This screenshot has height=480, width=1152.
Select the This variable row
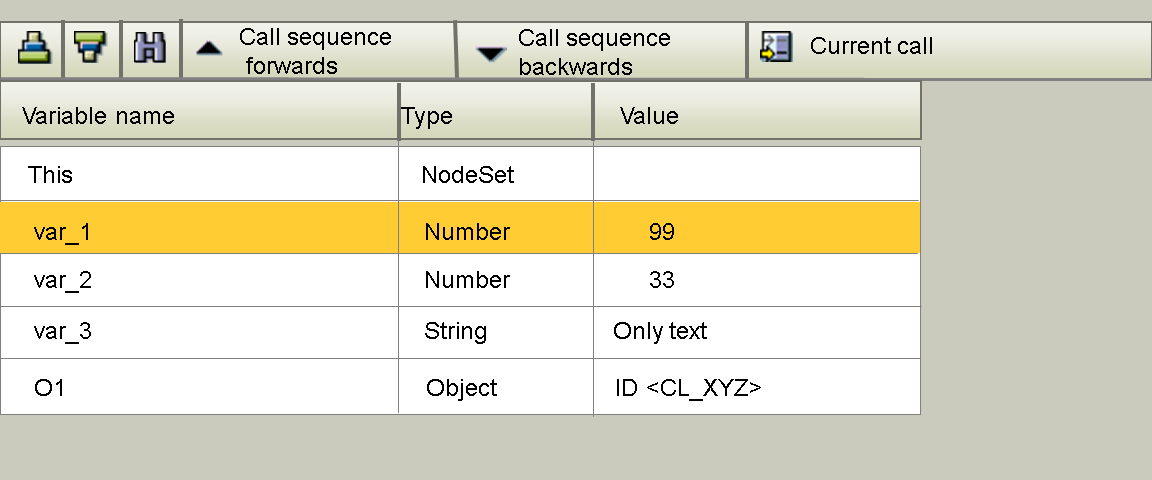point(51,175)
